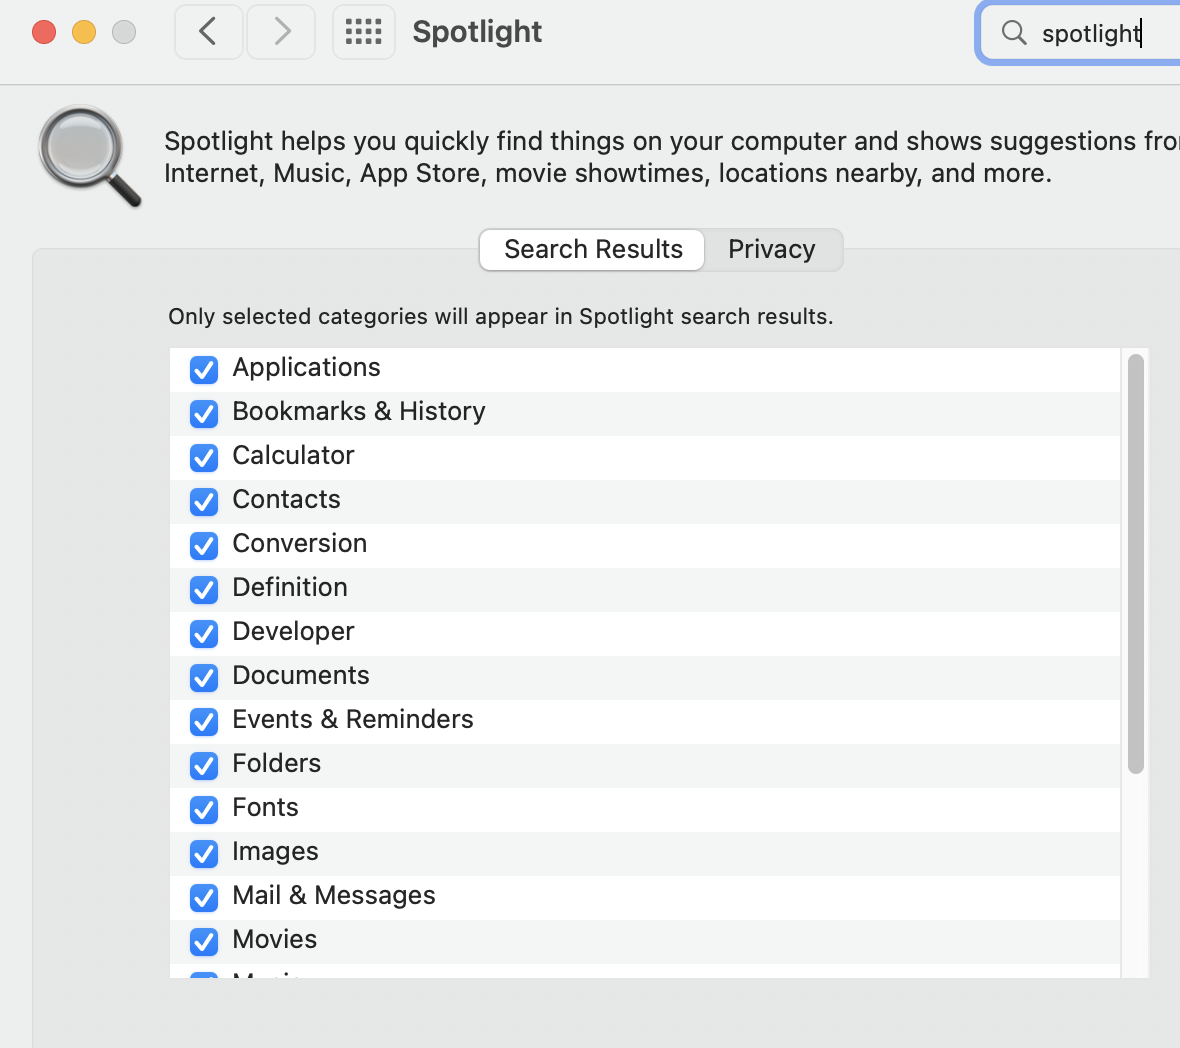1180x1048 pixels.
Task: Switch to the Privacy tab
Action: click(771, 250)
